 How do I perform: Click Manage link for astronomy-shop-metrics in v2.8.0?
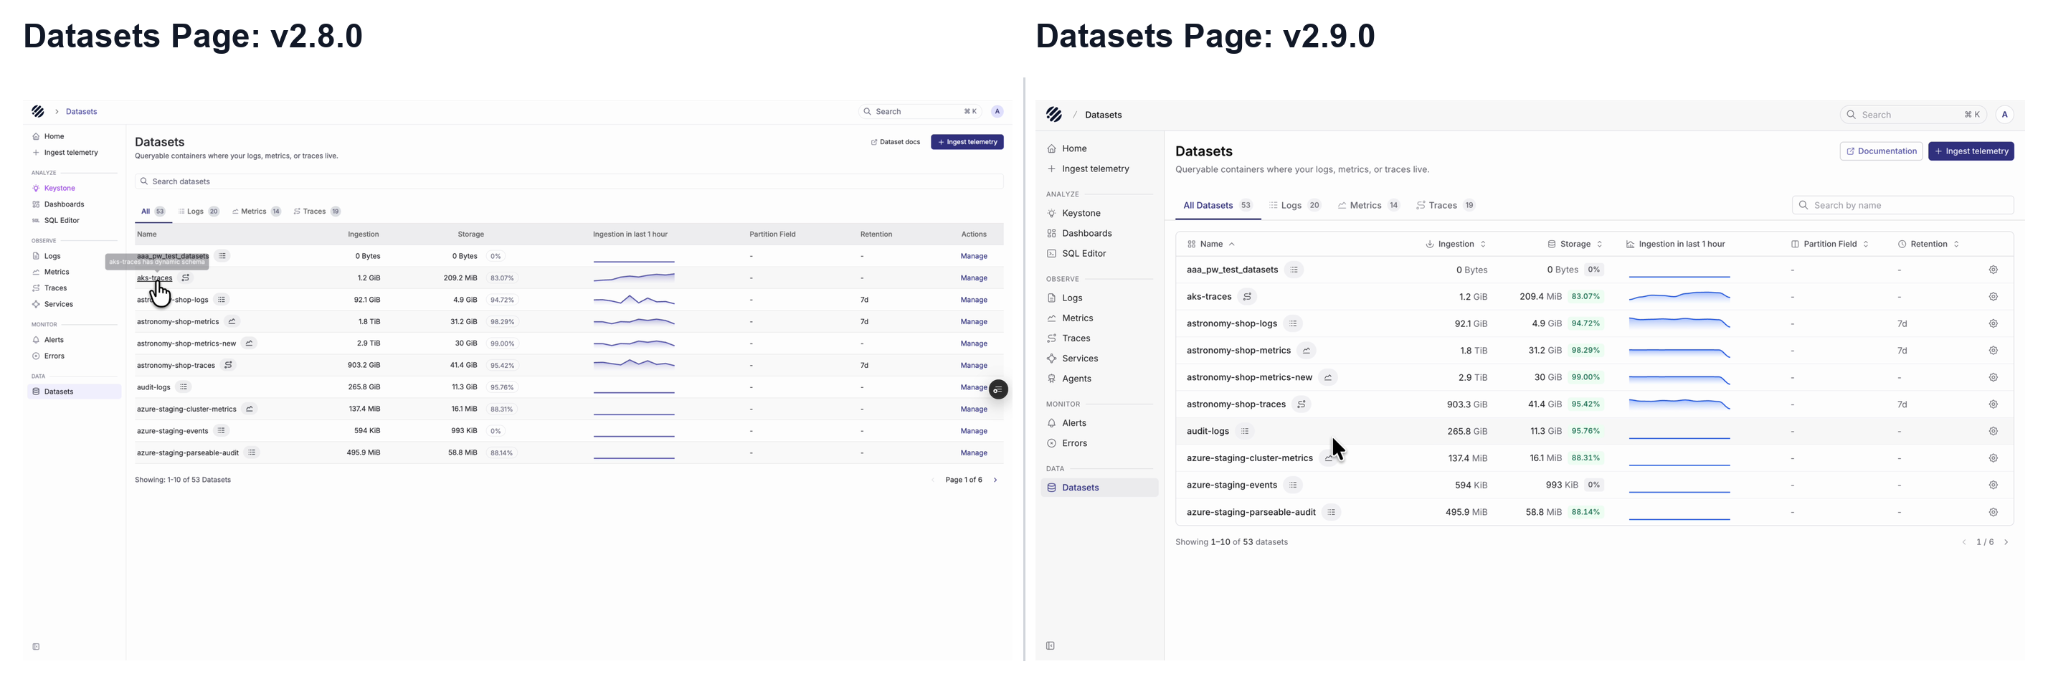point(974,322)
